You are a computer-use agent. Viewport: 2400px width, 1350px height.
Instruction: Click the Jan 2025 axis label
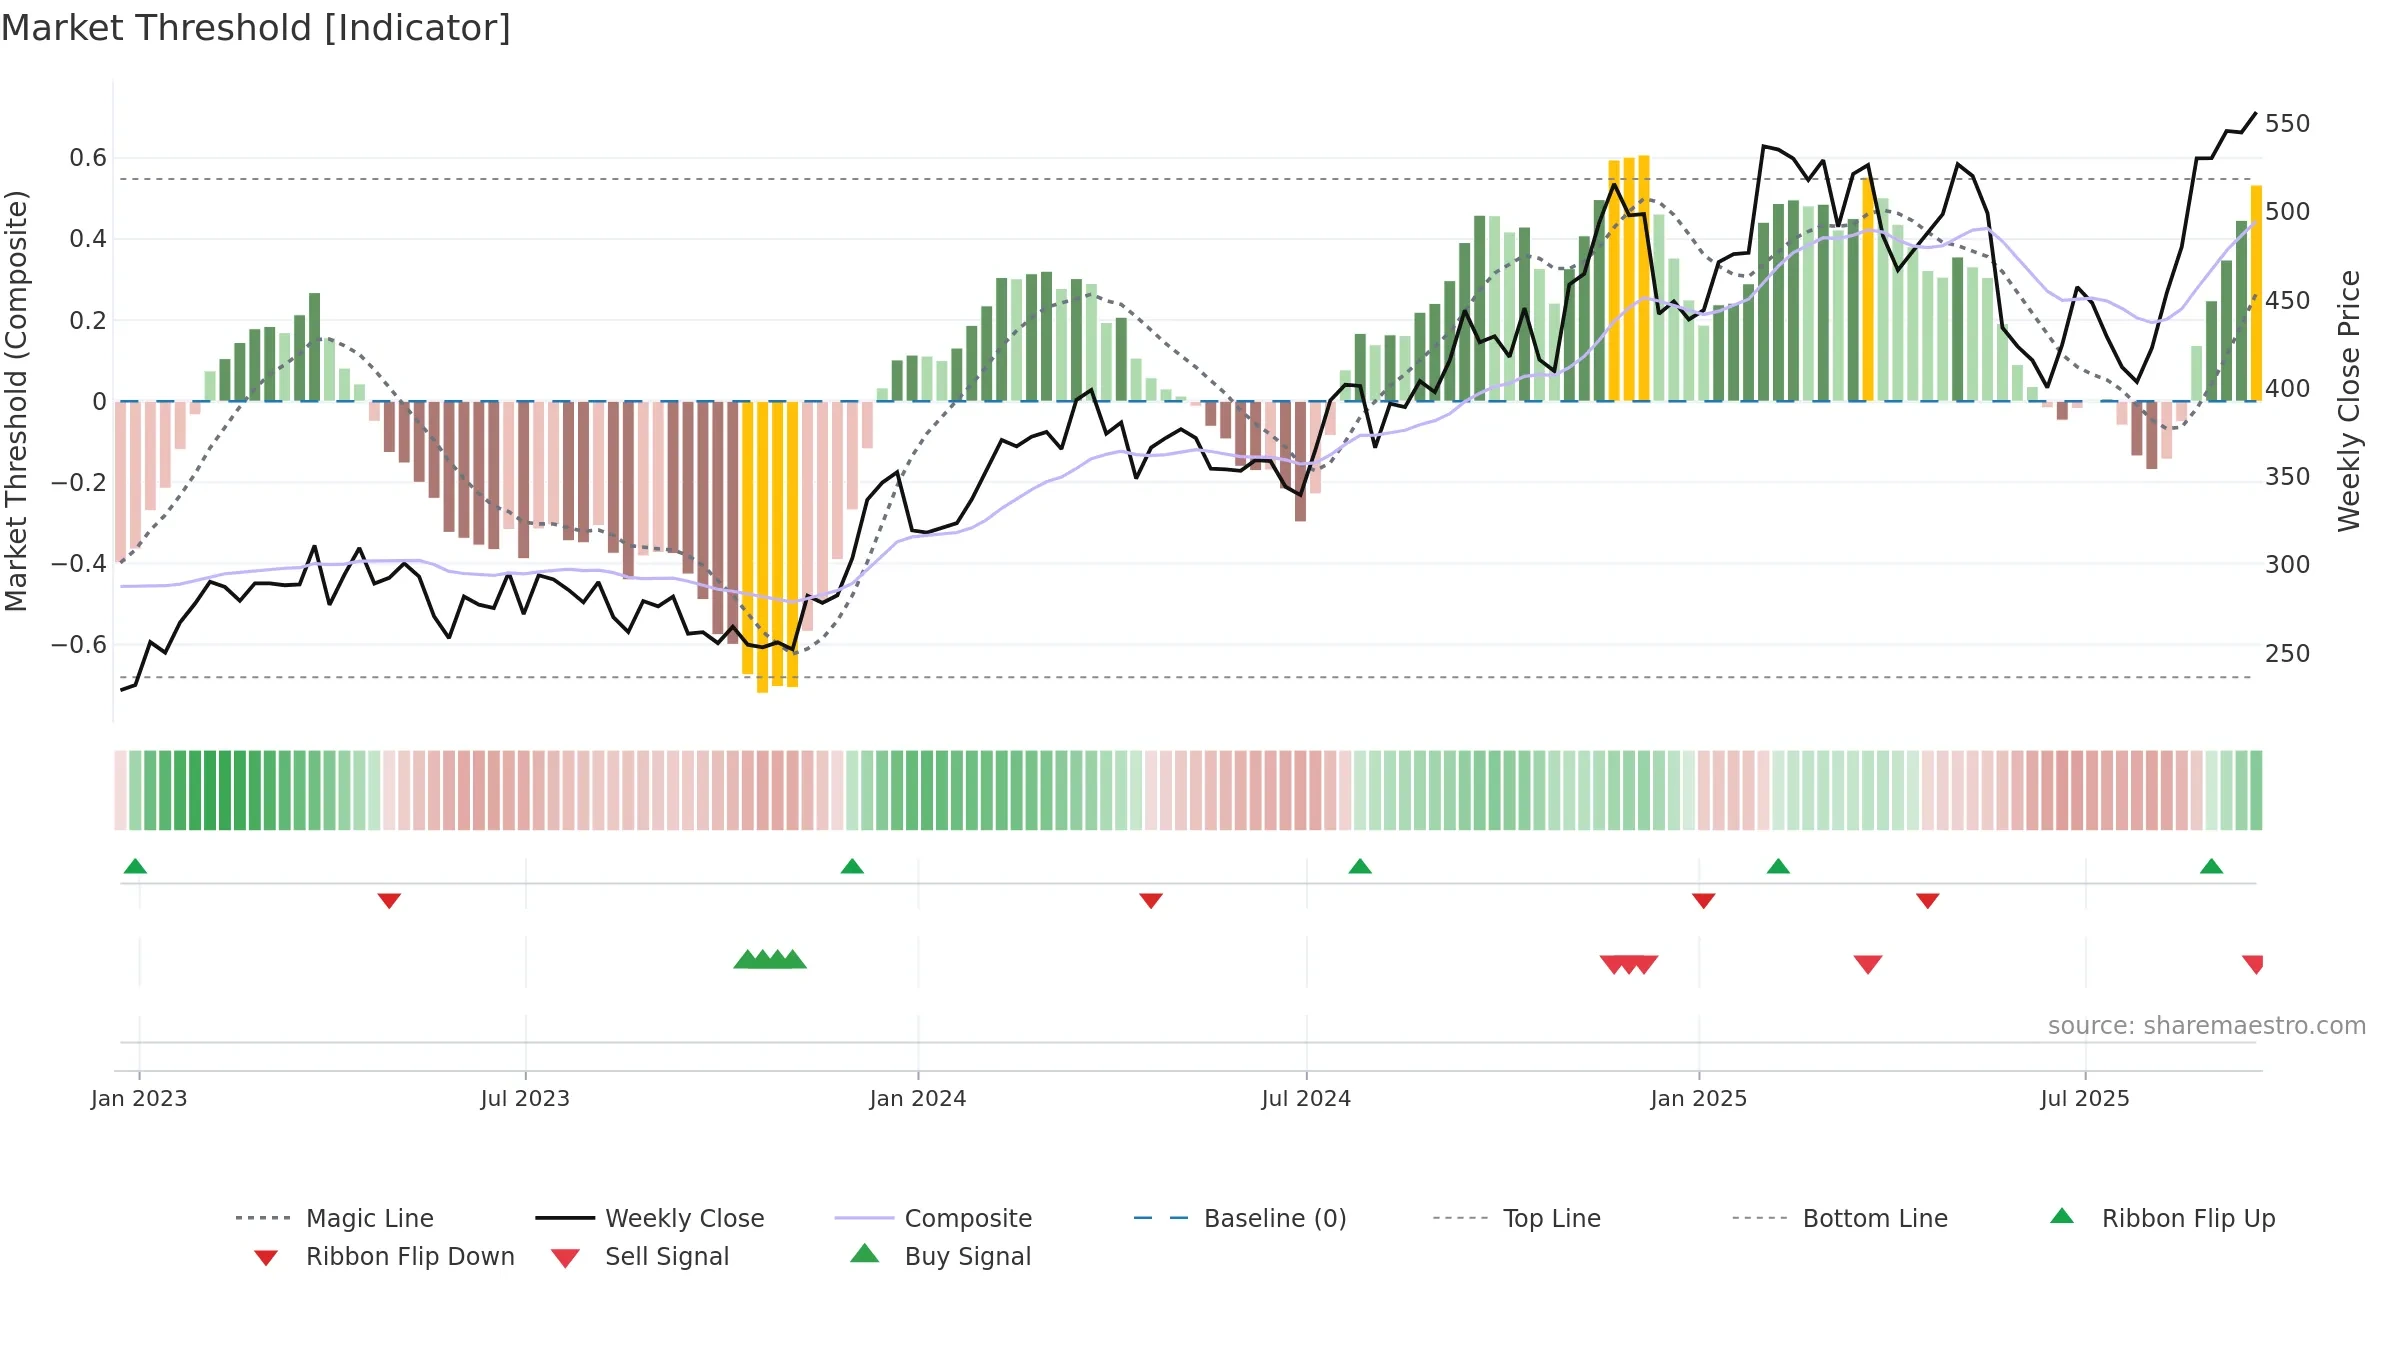pyautogui.click(x=1699, y=1098)
